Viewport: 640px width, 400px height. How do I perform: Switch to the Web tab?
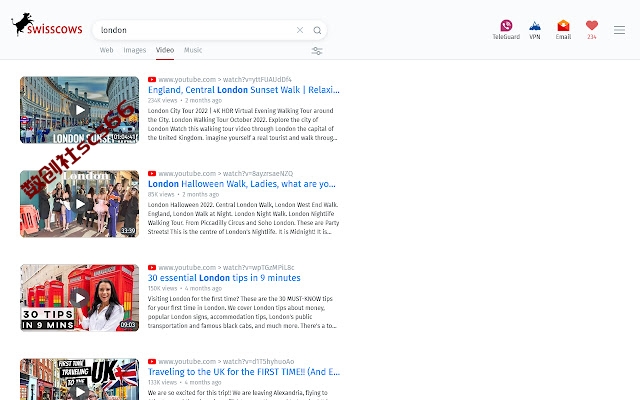[x=107, y=50]
